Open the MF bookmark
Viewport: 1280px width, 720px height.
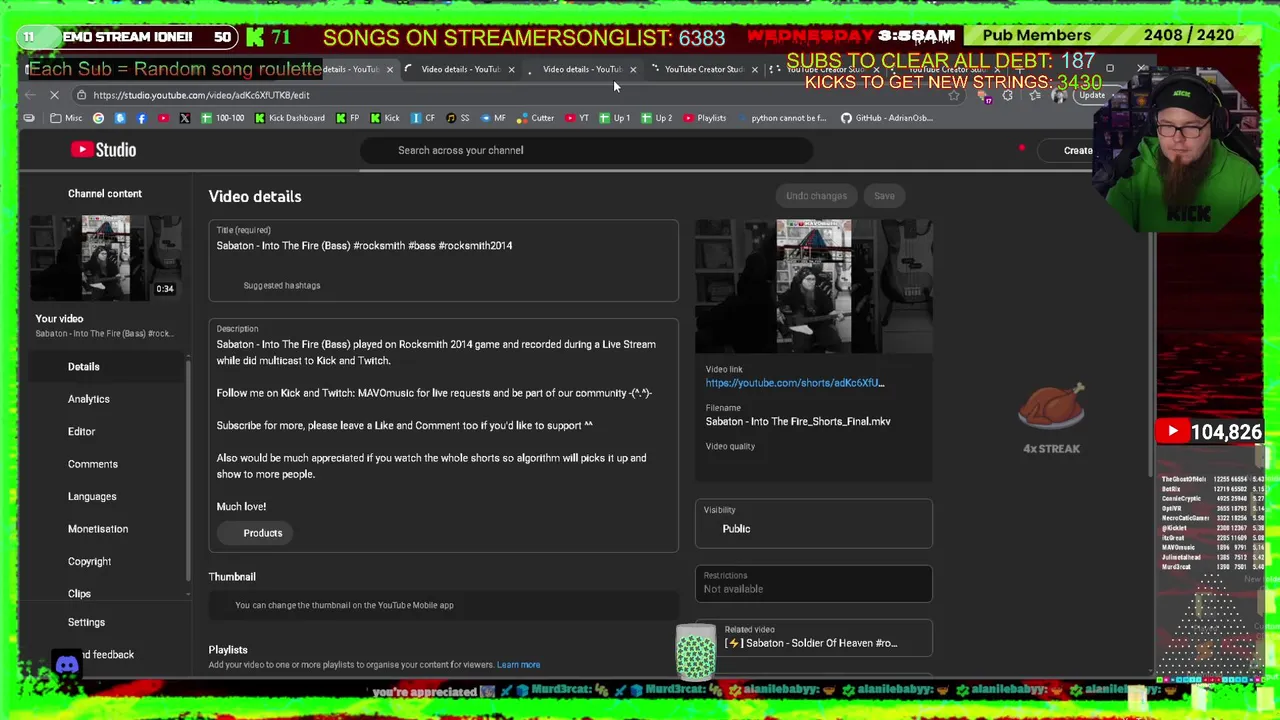pos(493,118)
